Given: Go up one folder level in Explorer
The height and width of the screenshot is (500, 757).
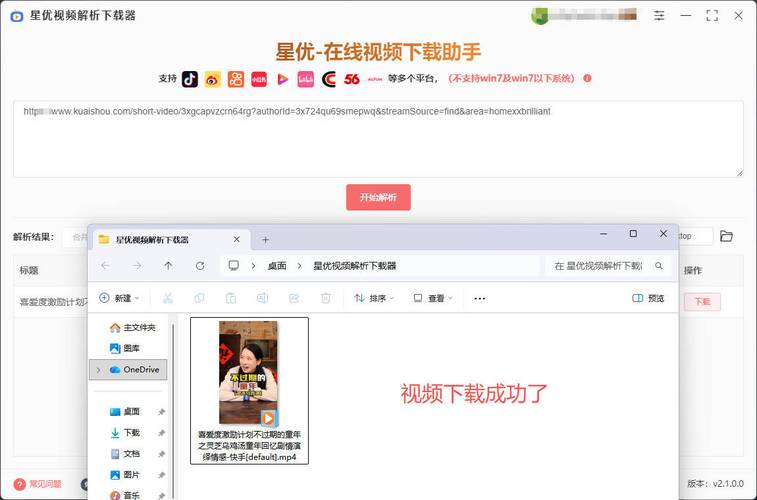Looking at the screenshot, I should tap(168, 266).
